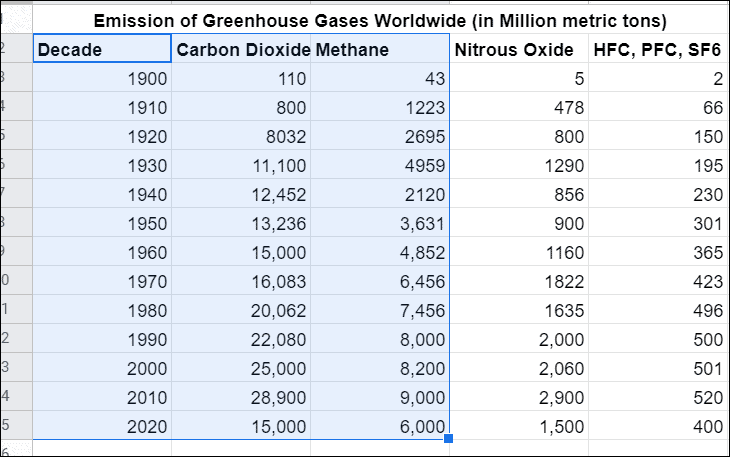Select the cell with decade 1930

pos(102,164)
